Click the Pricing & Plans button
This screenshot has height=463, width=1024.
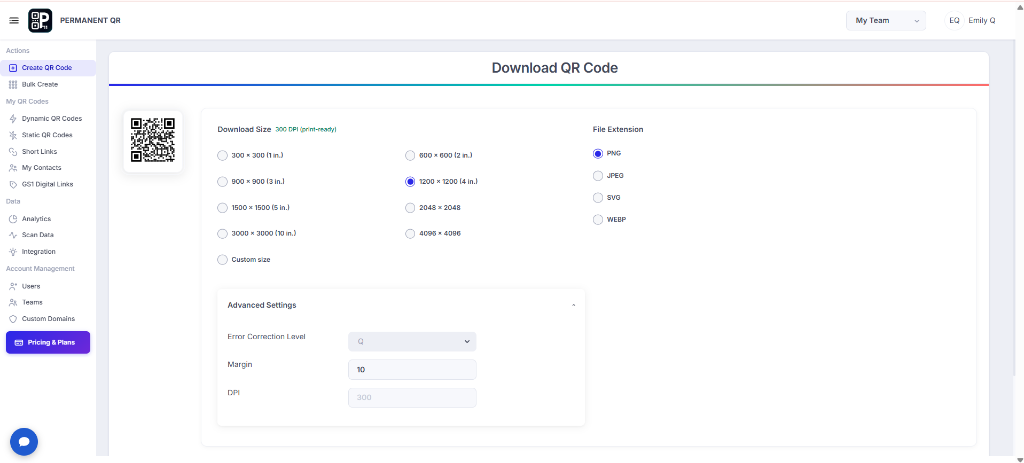(48, 343)
